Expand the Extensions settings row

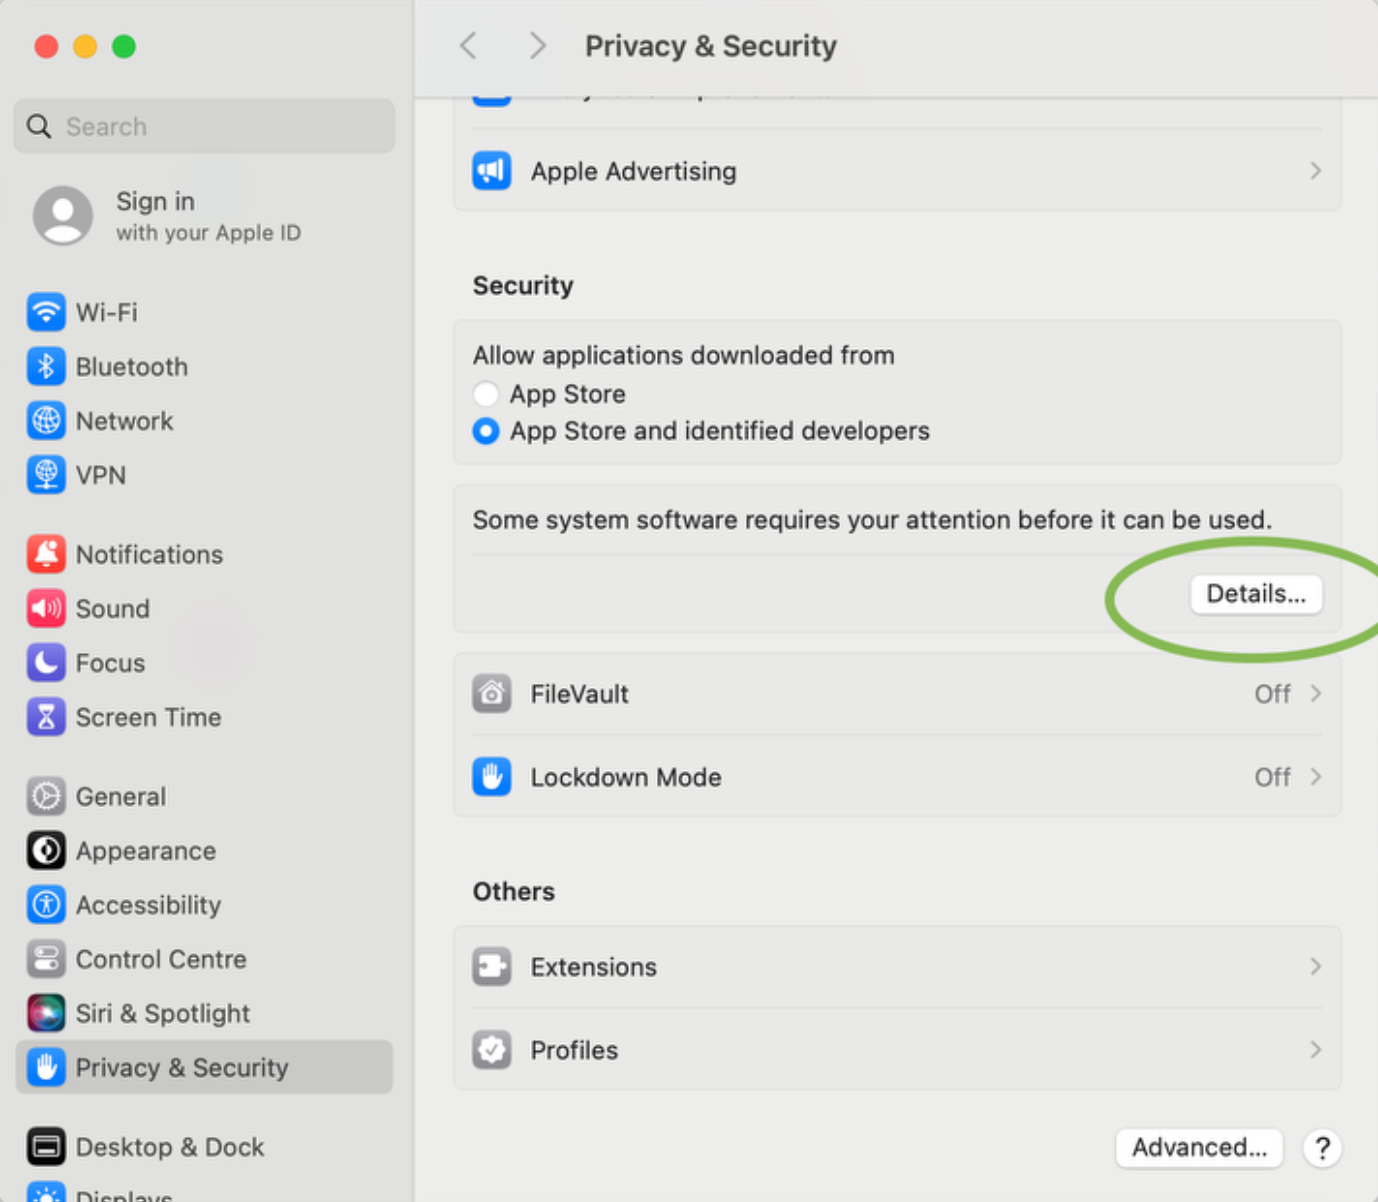[x=1315, y=966]
